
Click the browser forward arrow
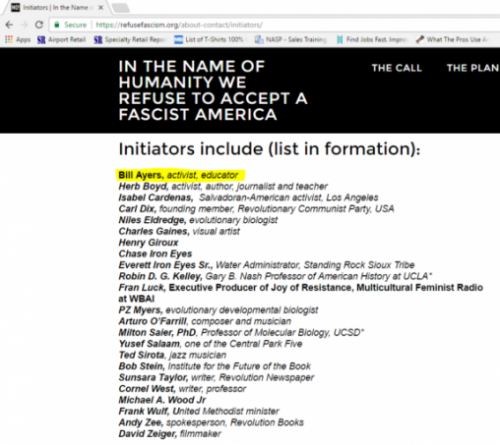pos(24,25)
